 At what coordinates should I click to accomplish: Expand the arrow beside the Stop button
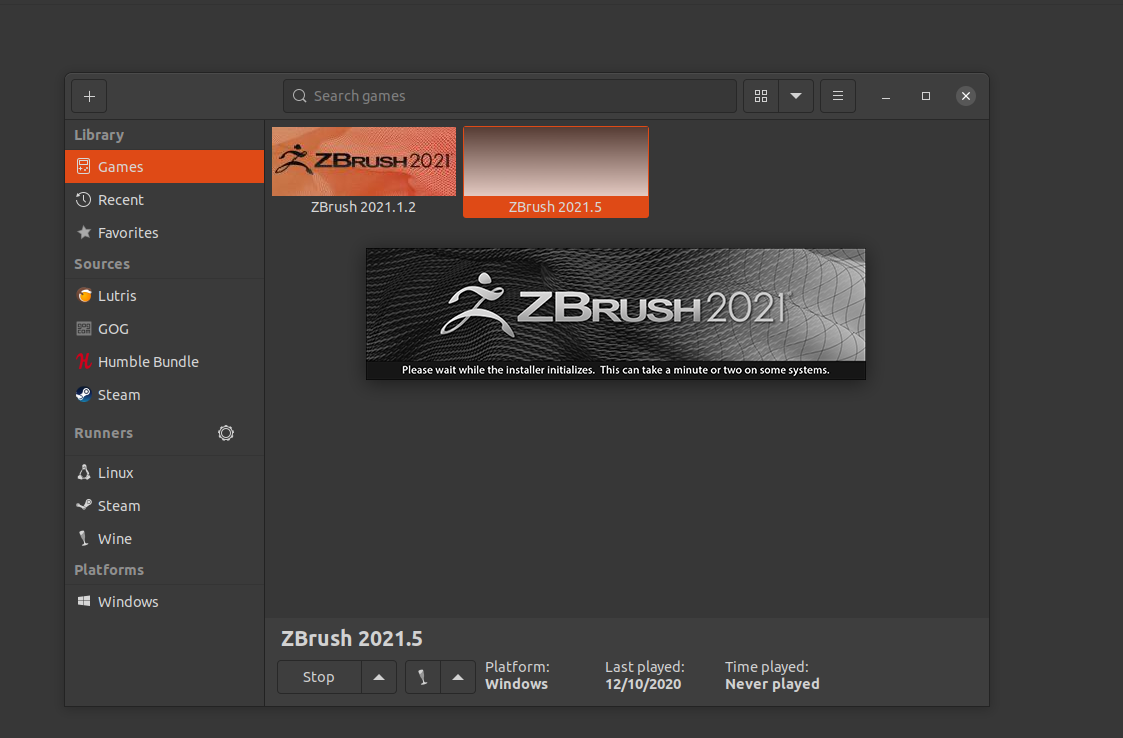(379, 677)
